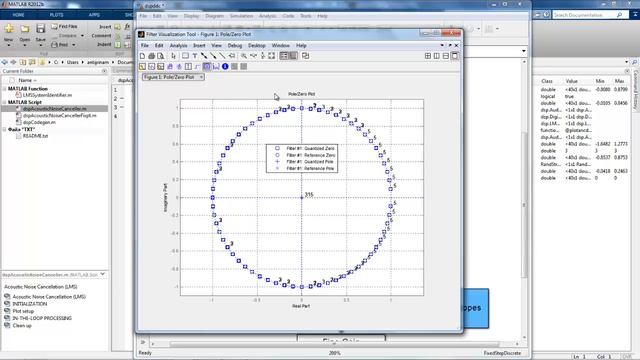Image resolution: width=640 pixels, height=360 pixels.
Task: Click the horizontal scrollbar of Simulink window
Action: [334, 344]
